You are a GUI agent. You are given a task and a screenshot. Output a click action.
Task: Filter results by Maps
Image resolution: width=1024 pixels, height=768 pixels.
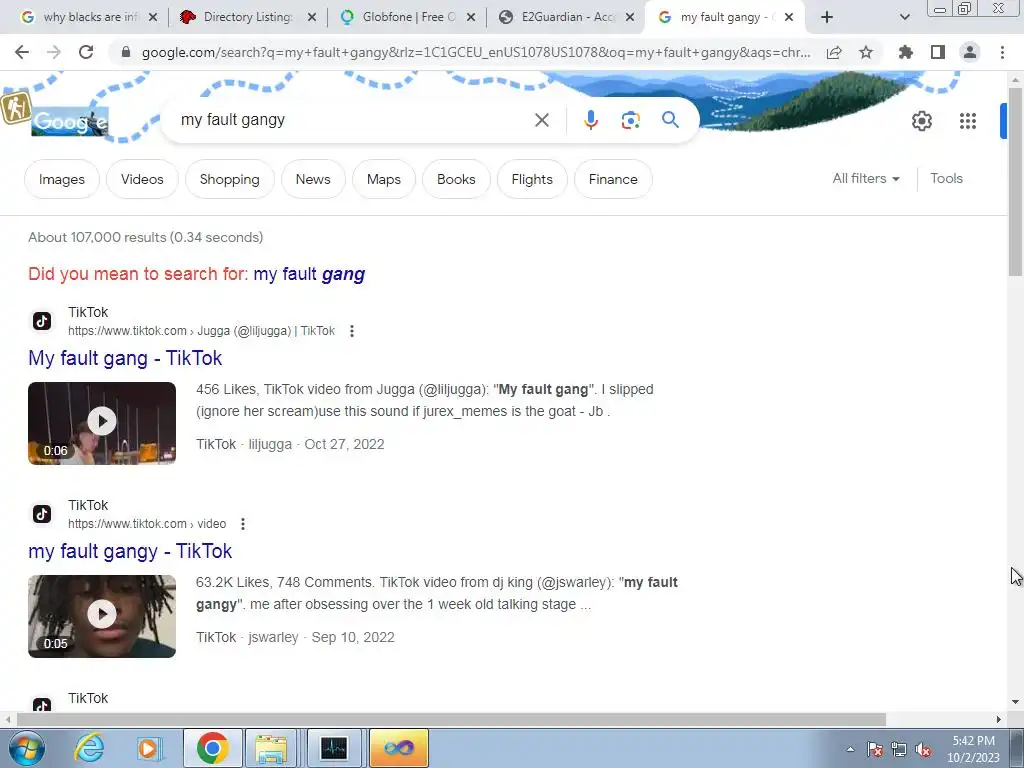[x=383, y=179]
